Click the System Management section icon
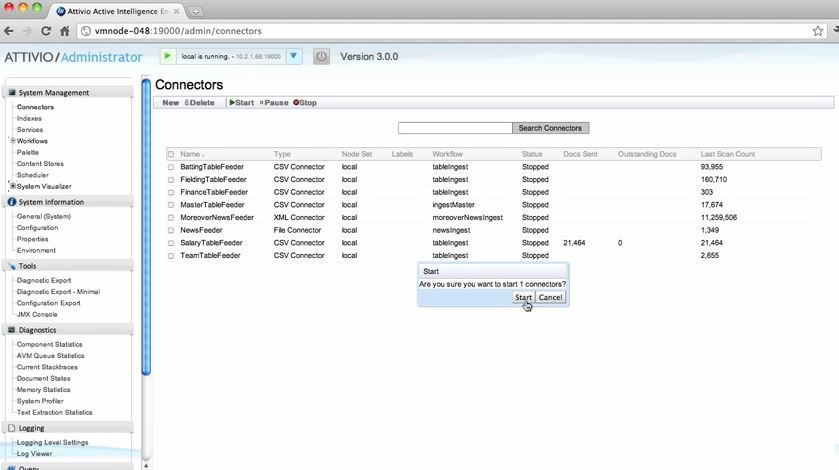Screen dimensions: 839x470 tap(12, 93)
